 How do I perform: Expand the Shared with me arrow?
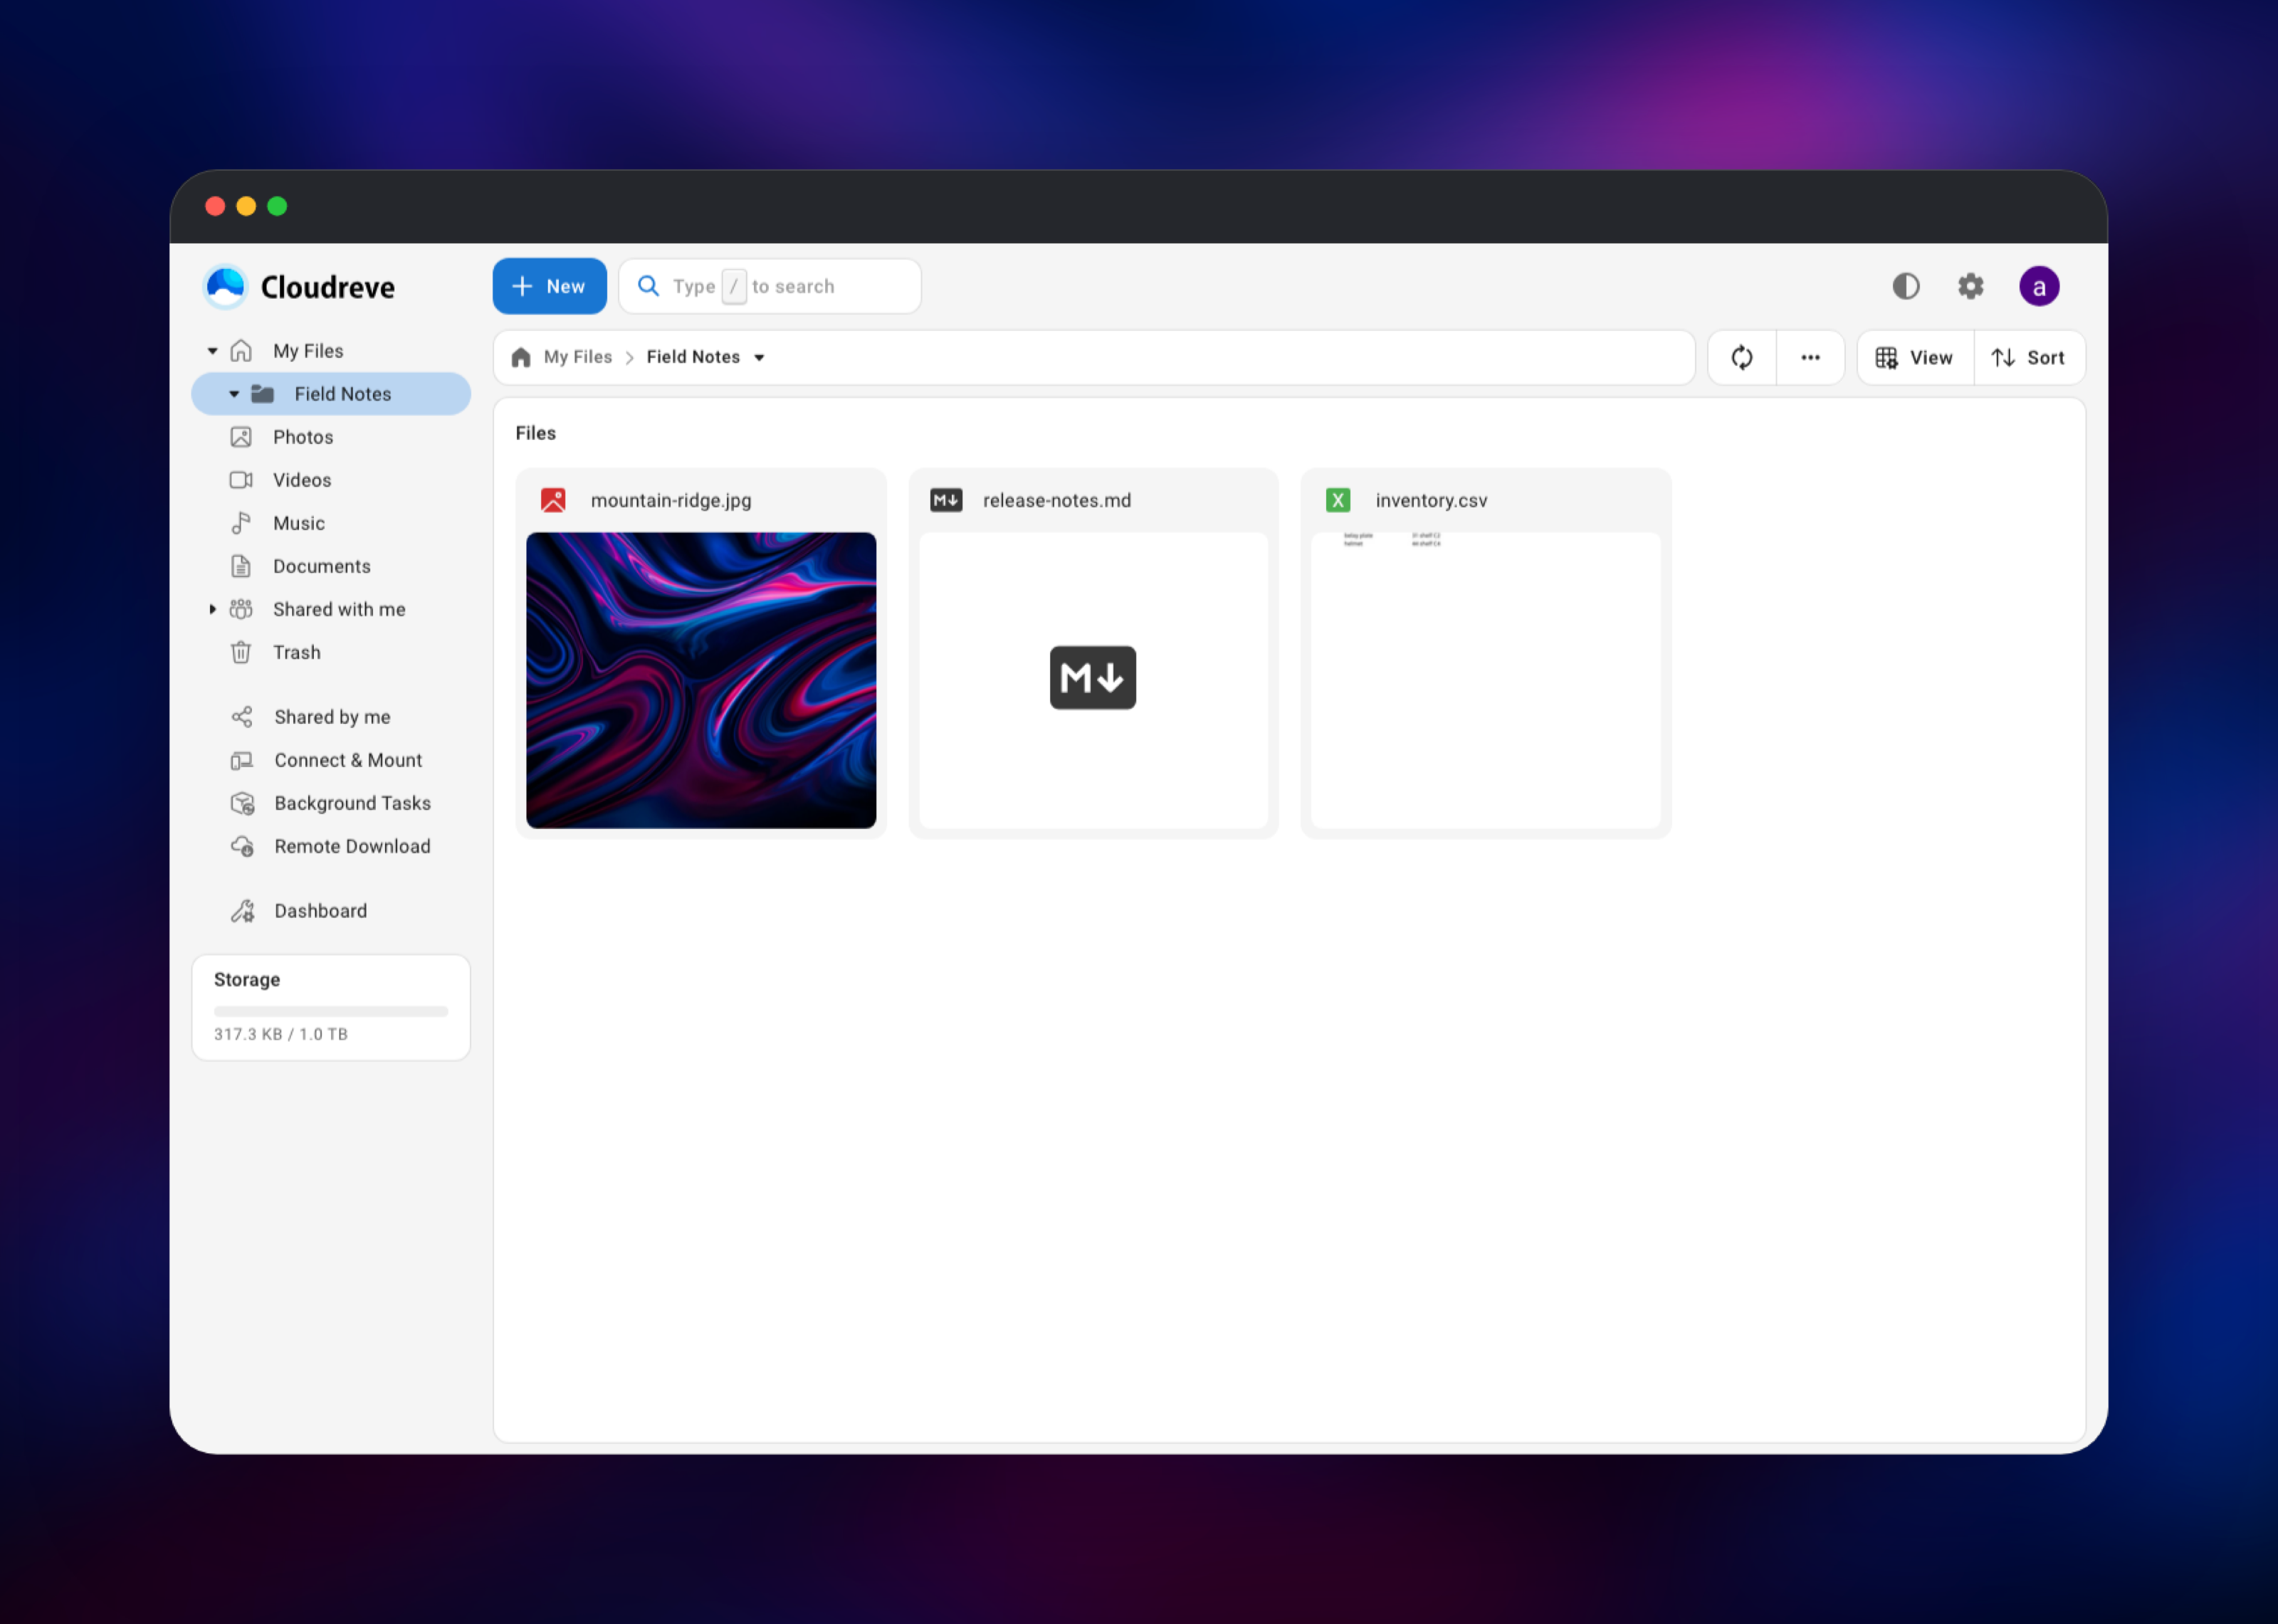tap(212, 609)
